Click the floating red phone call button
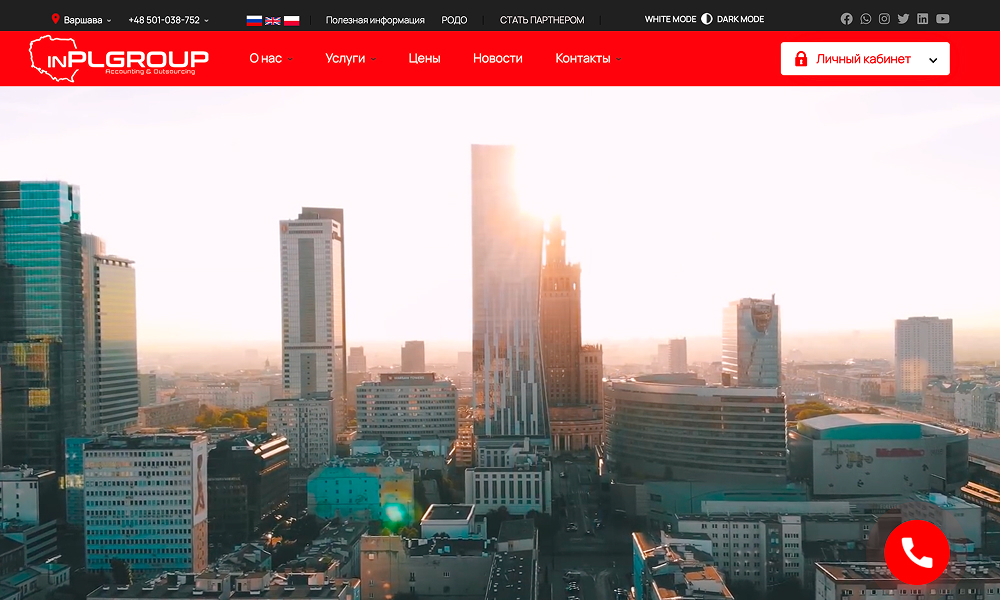This screenshot has width=1000, height=600. [x=916, y=552]
